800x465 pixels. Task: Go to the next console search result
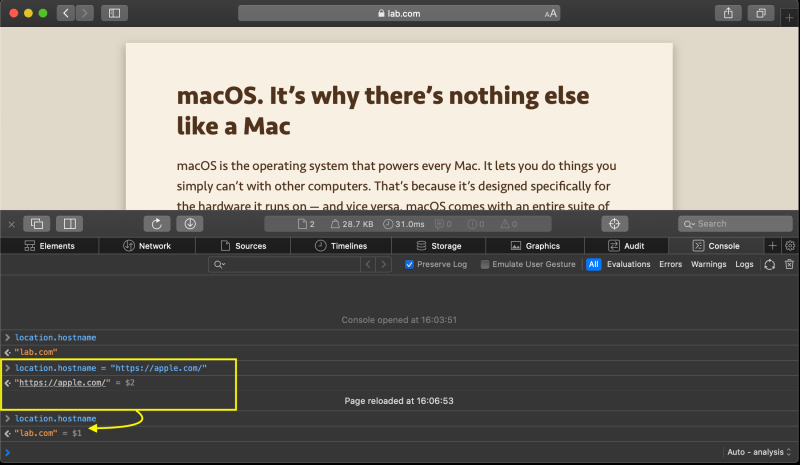click(x=384, y=264)
